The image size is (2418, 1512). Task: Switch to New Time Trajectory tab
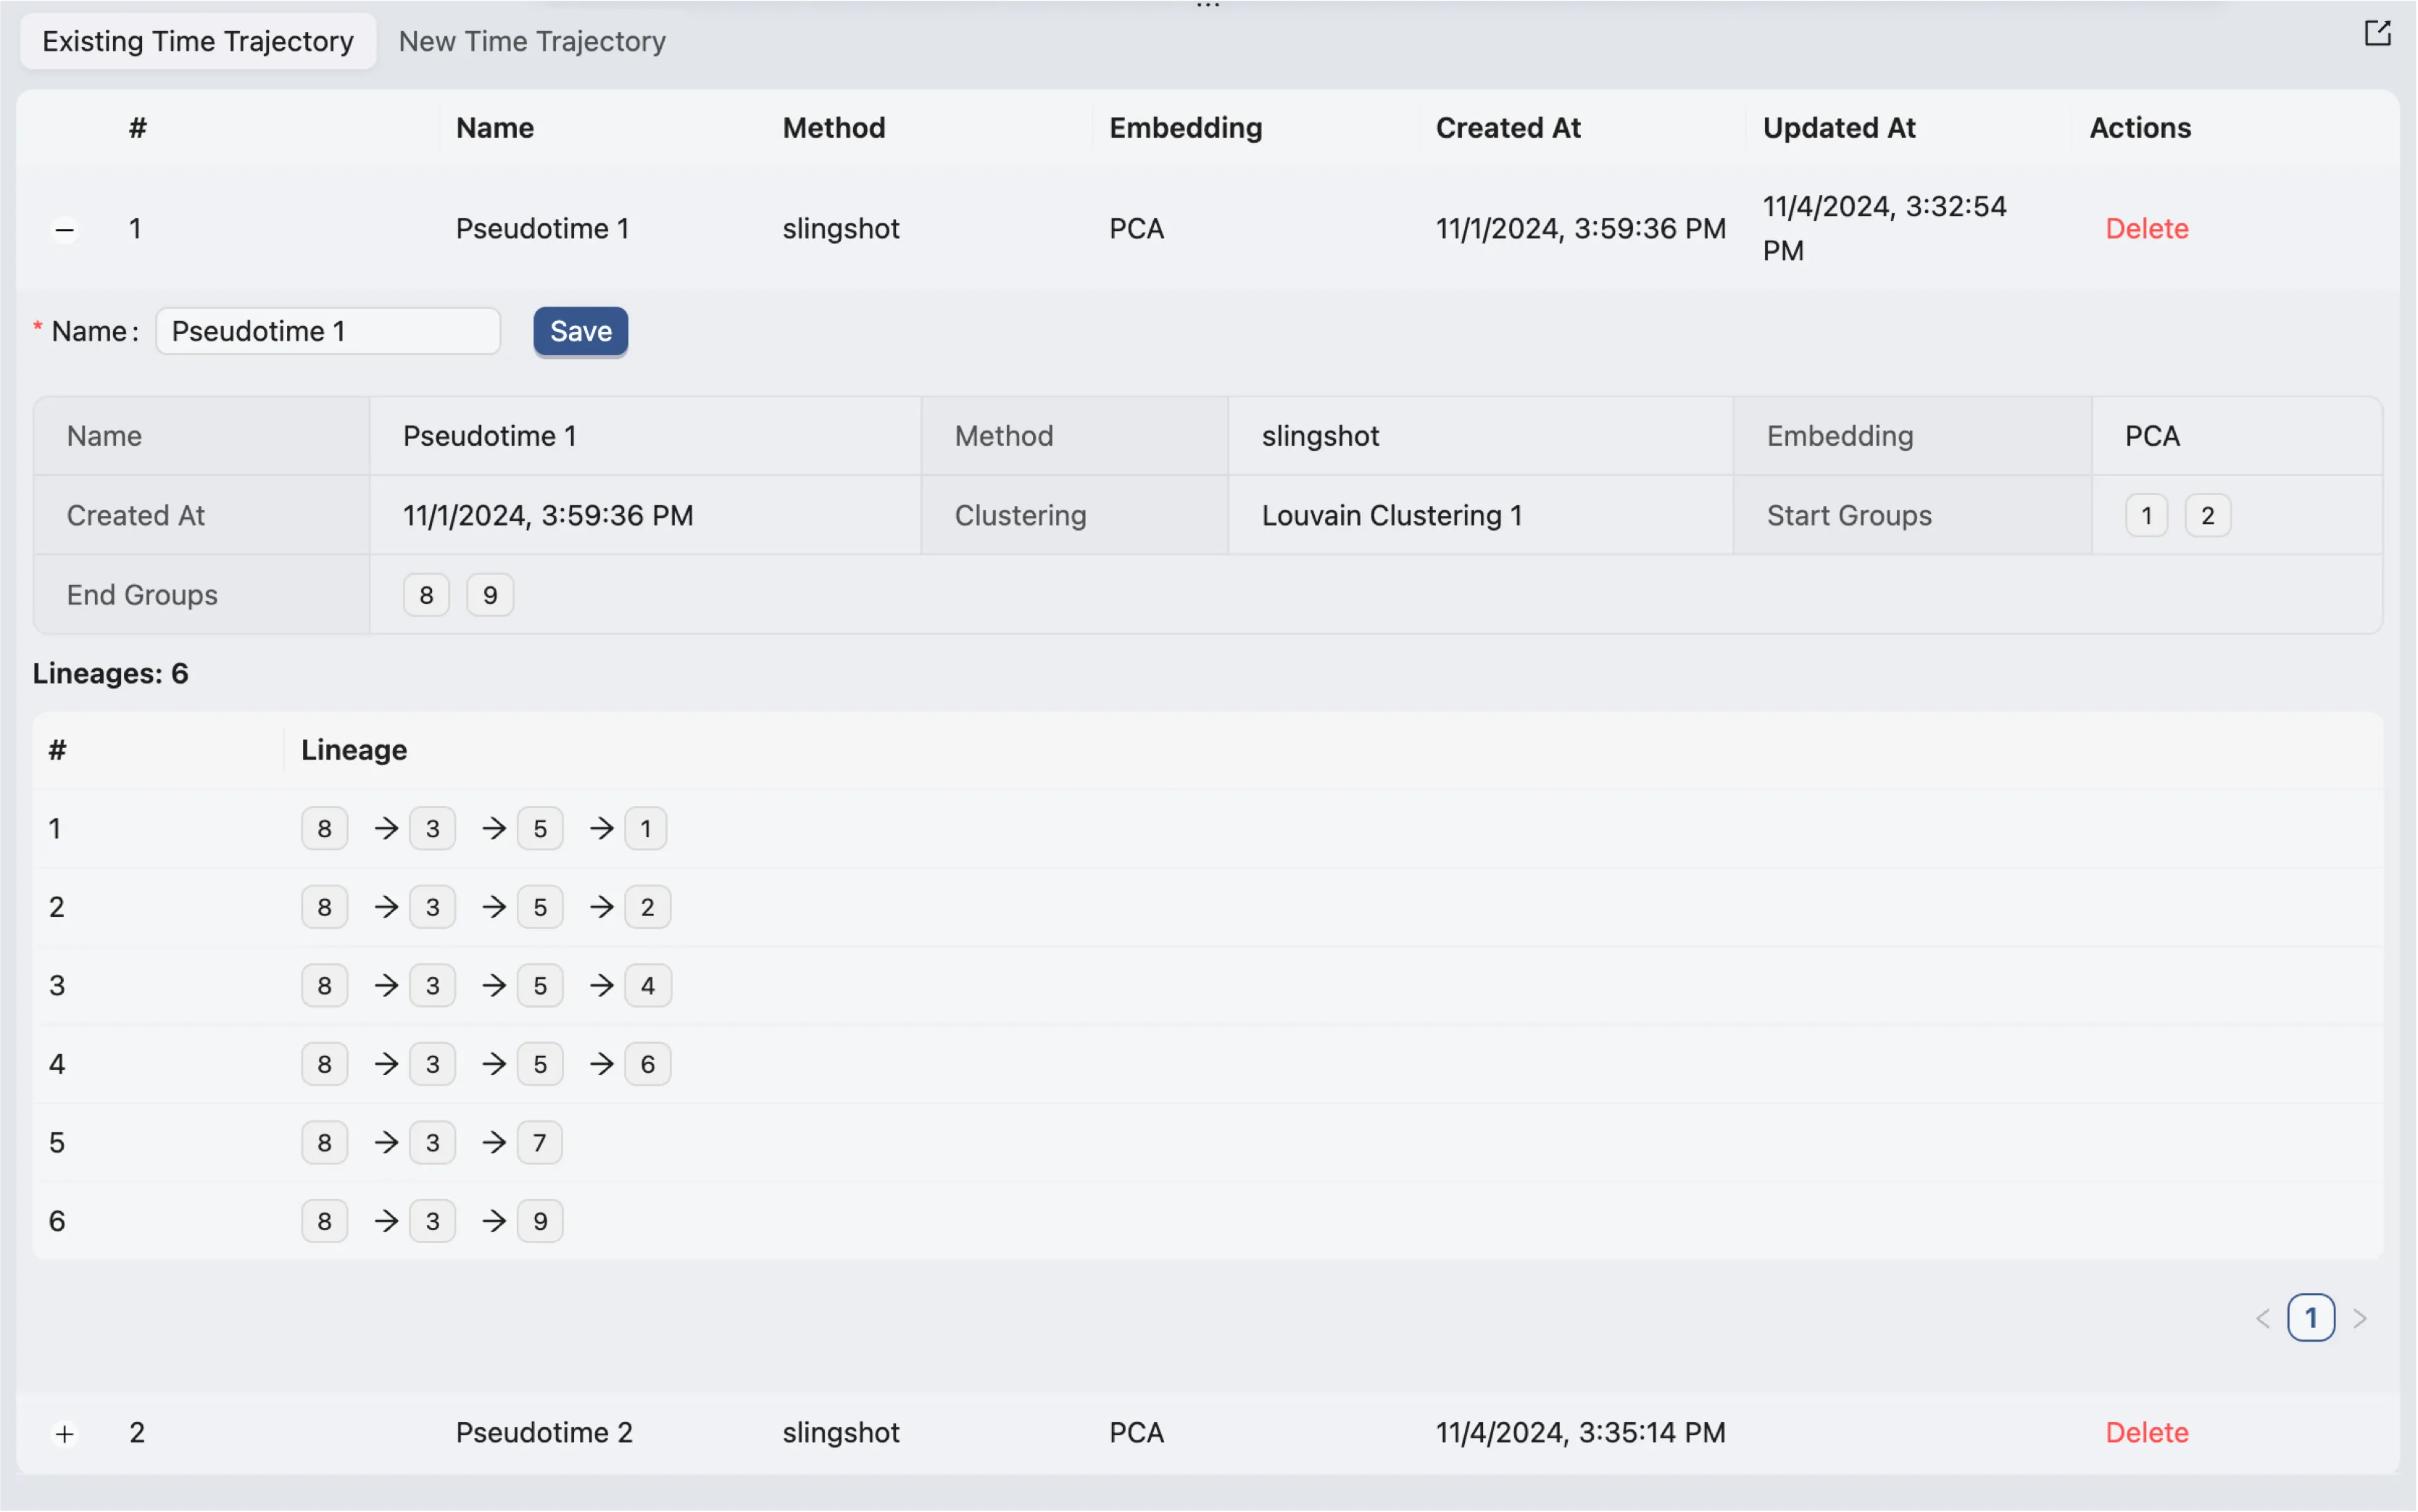point(531,41)
